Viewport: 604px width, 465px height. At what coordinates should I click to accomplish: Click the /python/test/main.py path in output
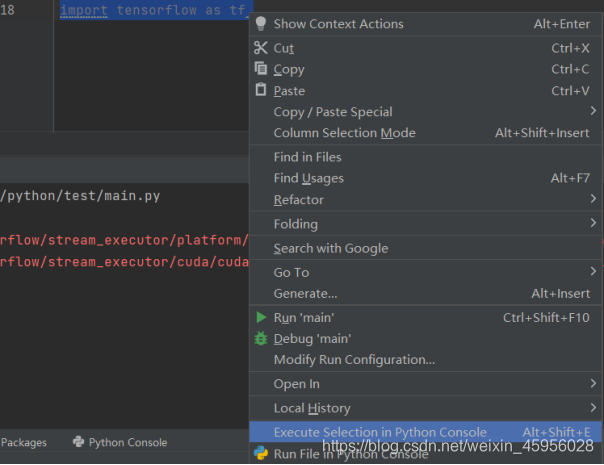pos(80,196)
